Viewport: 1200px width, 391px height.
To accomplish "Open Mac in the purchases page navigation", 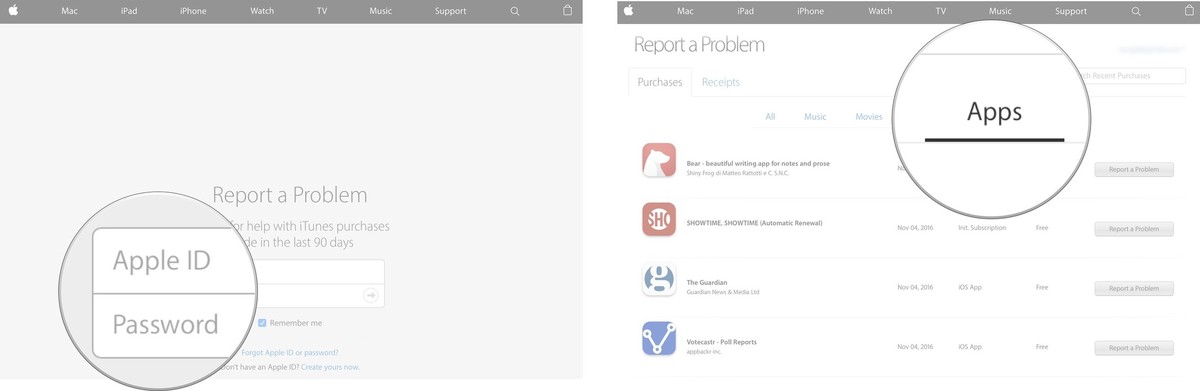I will coord(685,11).
